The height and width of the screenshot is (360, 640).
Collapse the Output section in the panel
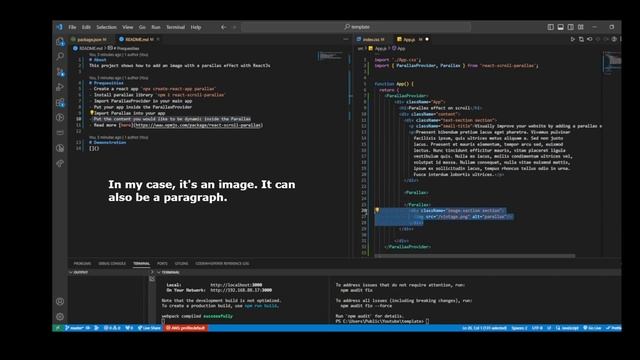pyautogui.click(x=78, y=272)
